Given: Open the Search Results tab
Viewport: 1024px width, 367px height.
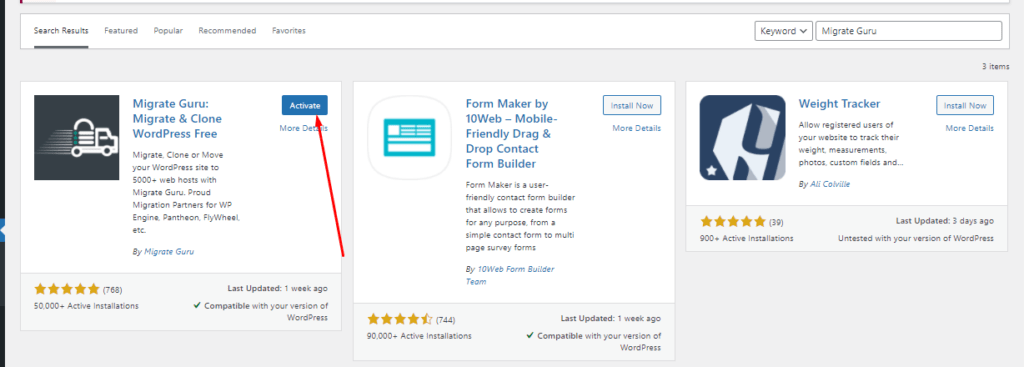Looking at the screenshot, I should (61, 31).
